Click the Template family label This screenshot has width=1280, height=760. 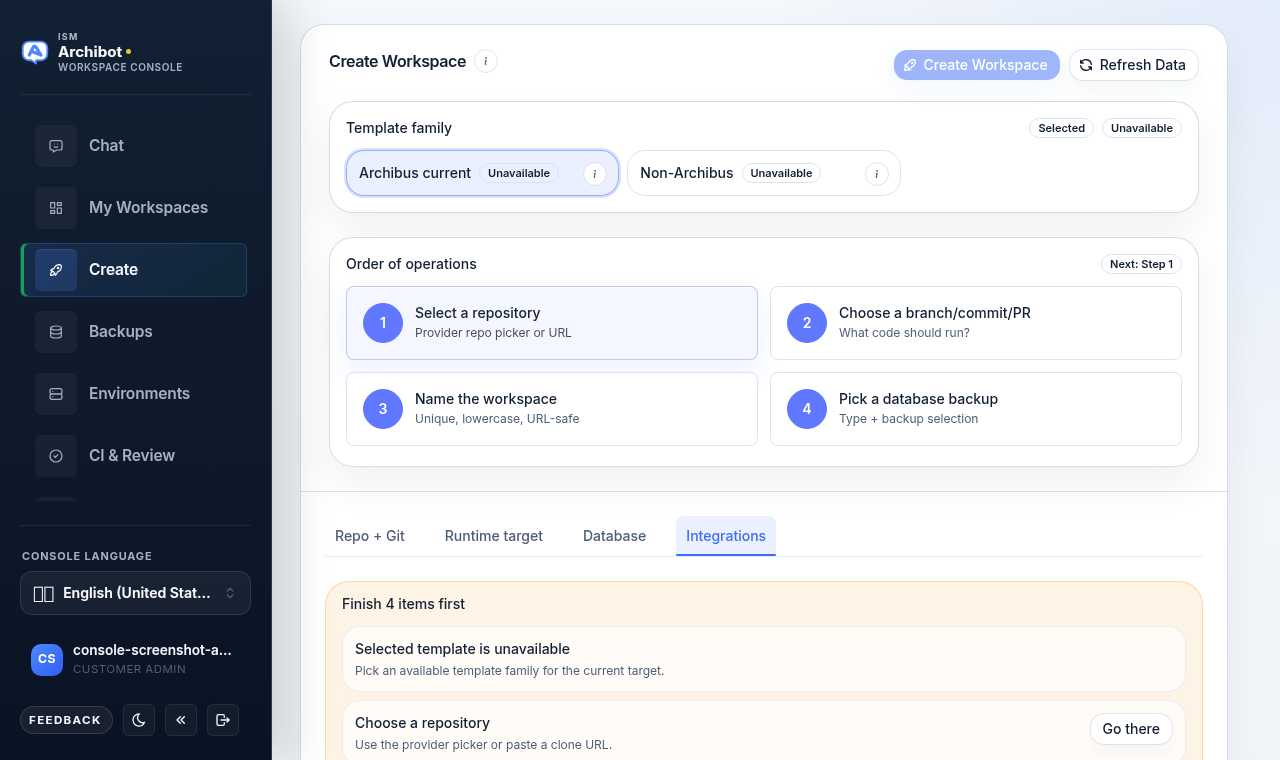tap(399, 128)
